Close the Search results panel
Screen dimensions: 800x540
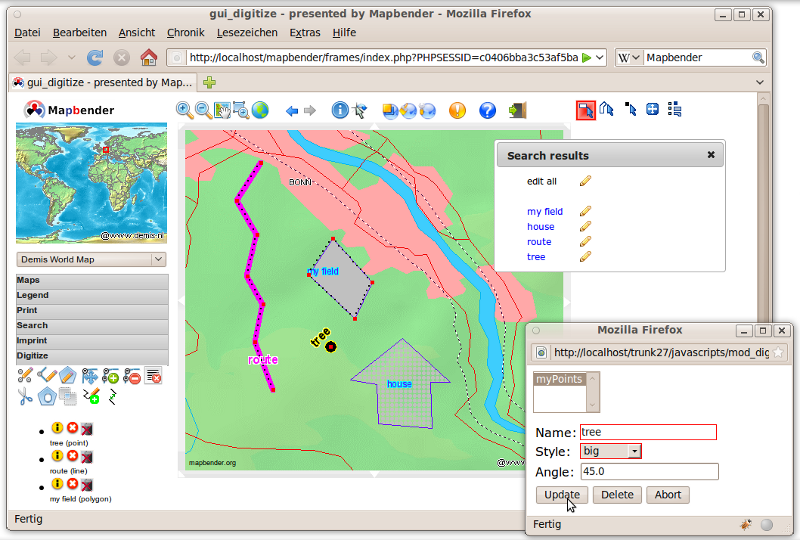click(711, 155)
